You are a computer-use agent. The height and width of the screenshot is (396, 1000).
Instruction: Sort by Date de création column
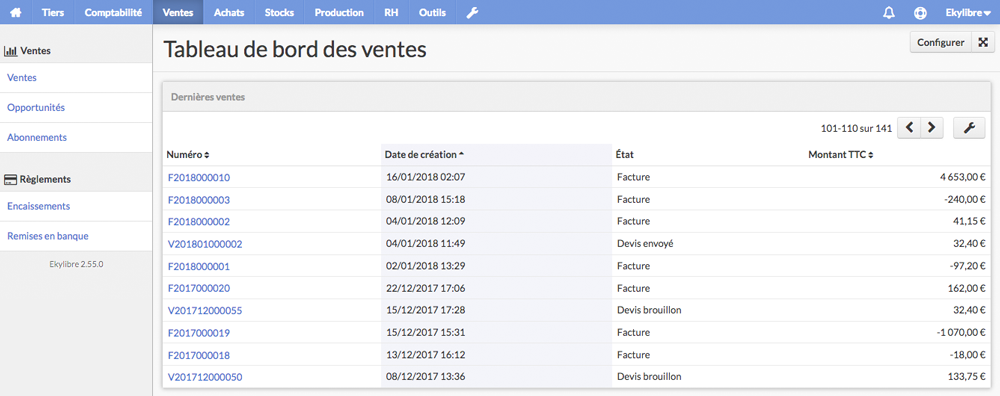(424, 154)
